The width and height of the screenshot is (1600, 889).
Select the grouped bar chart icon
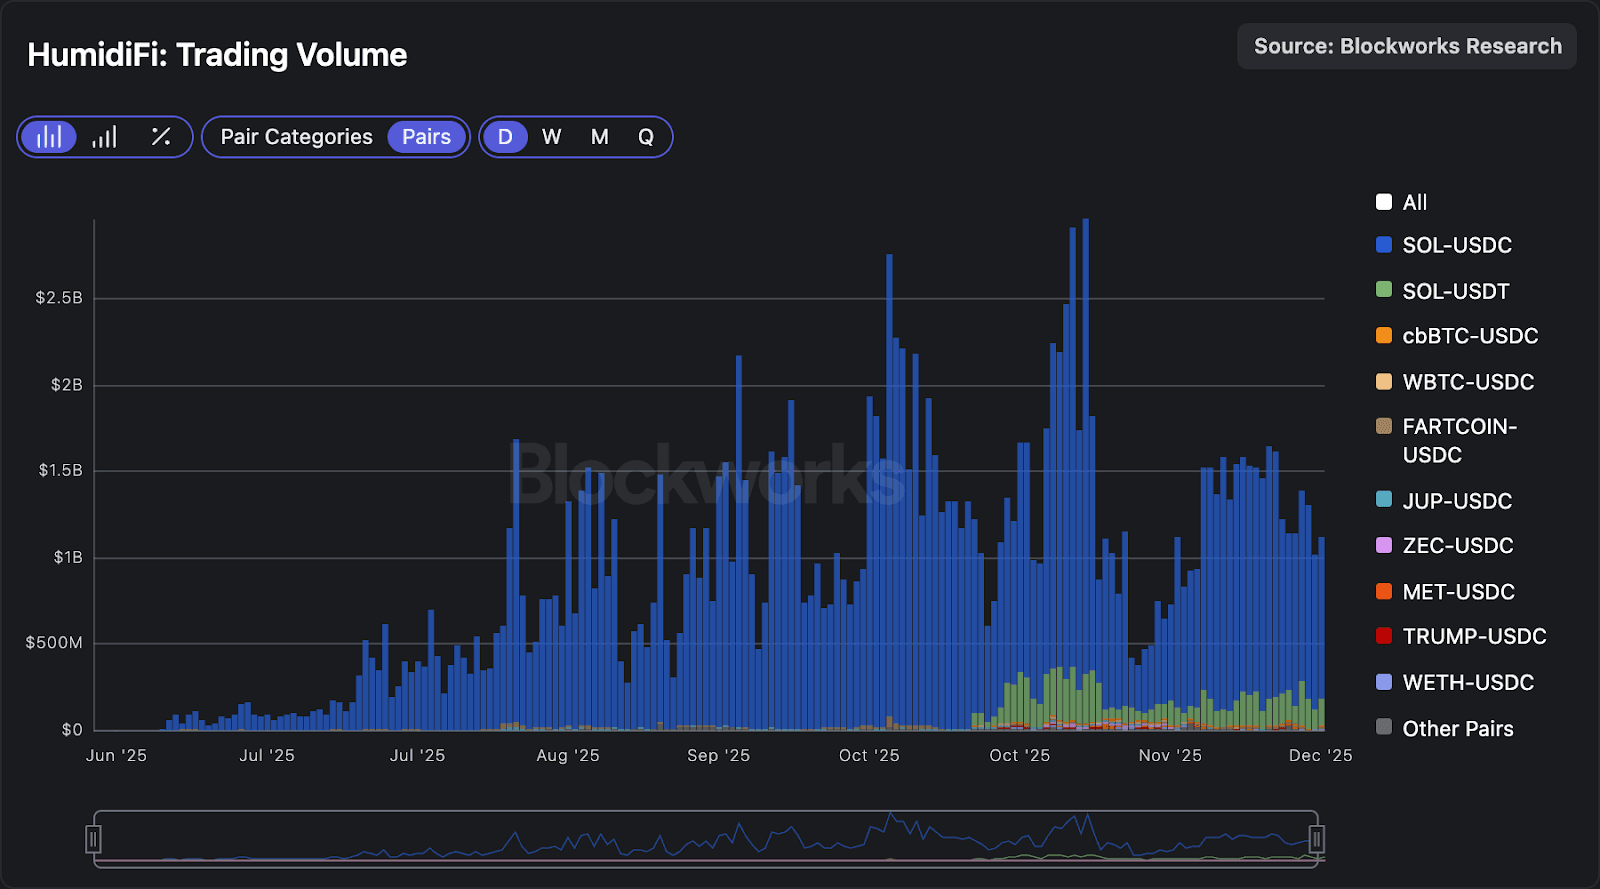click(49, 137)
